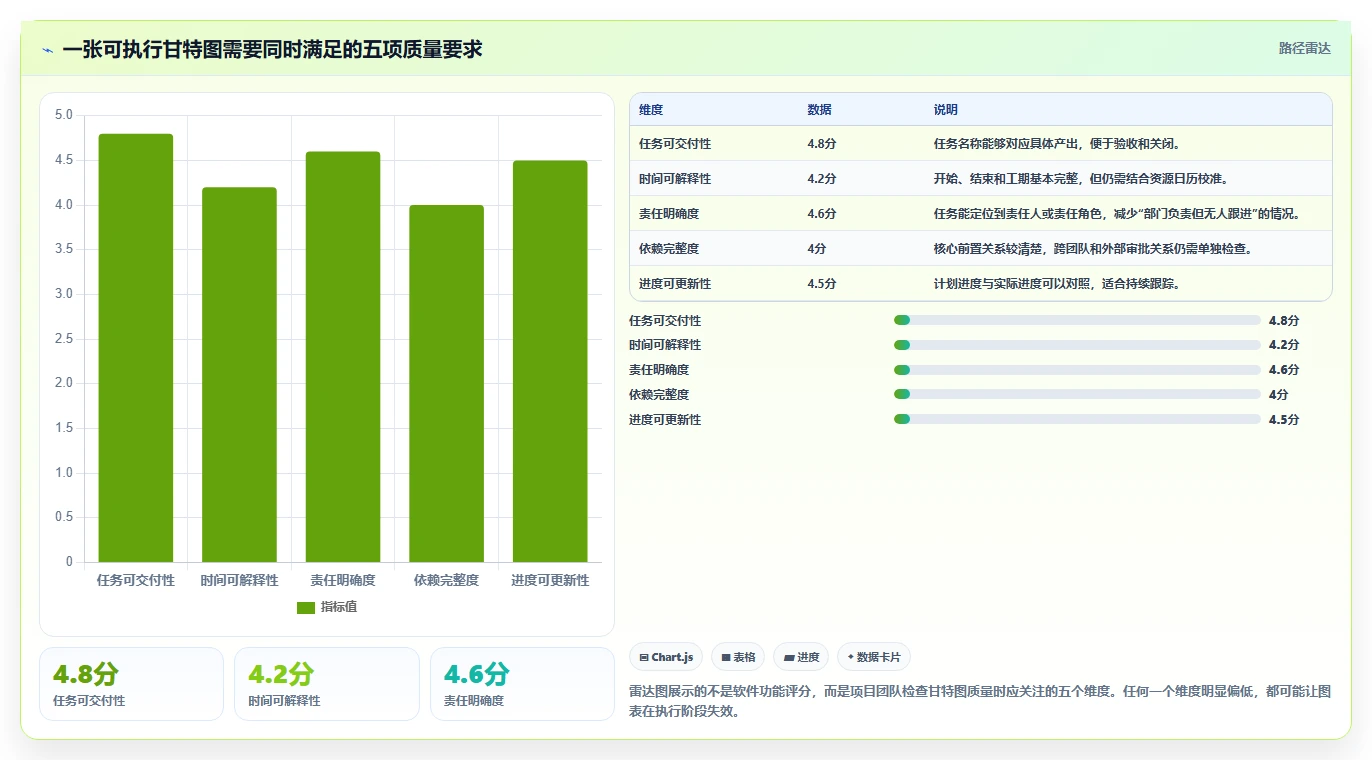Screen dimensions: 1372x760
Task: Click the 4分 value beside progress bar
Action: (1279, 395)
